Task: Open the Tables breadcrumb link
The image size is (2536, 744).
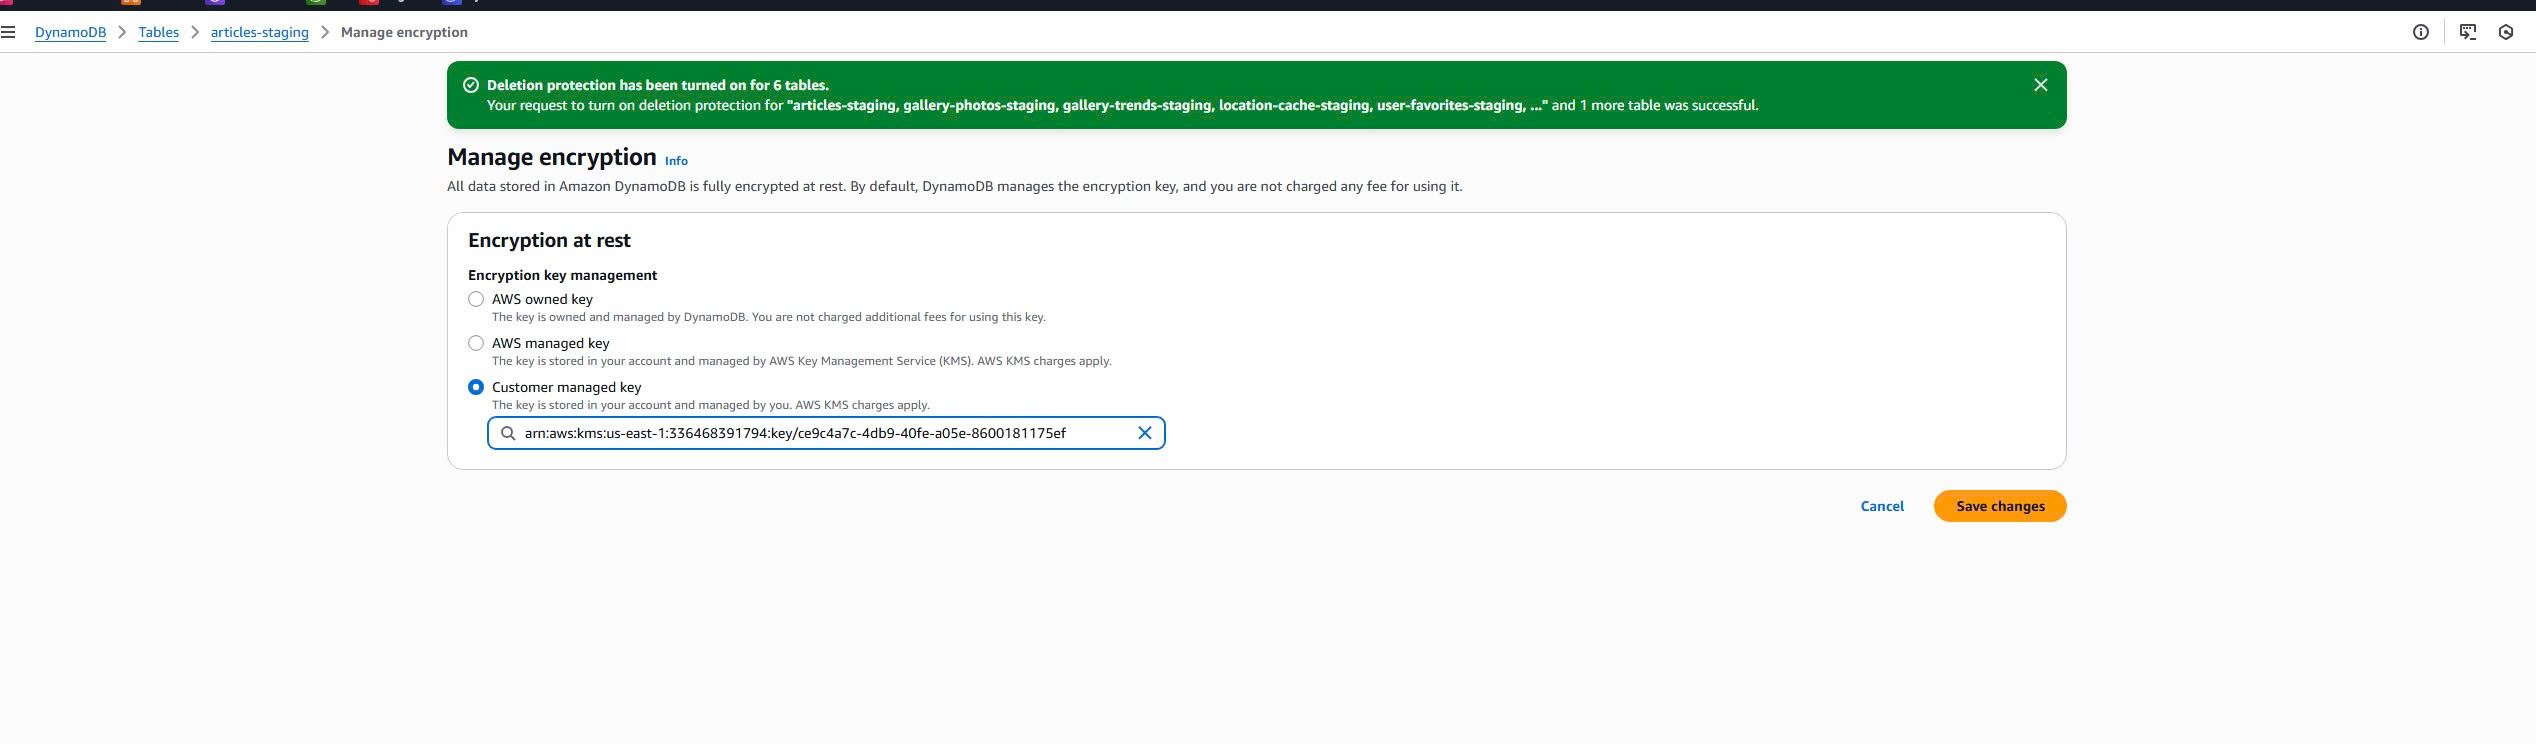Action: 158,32
